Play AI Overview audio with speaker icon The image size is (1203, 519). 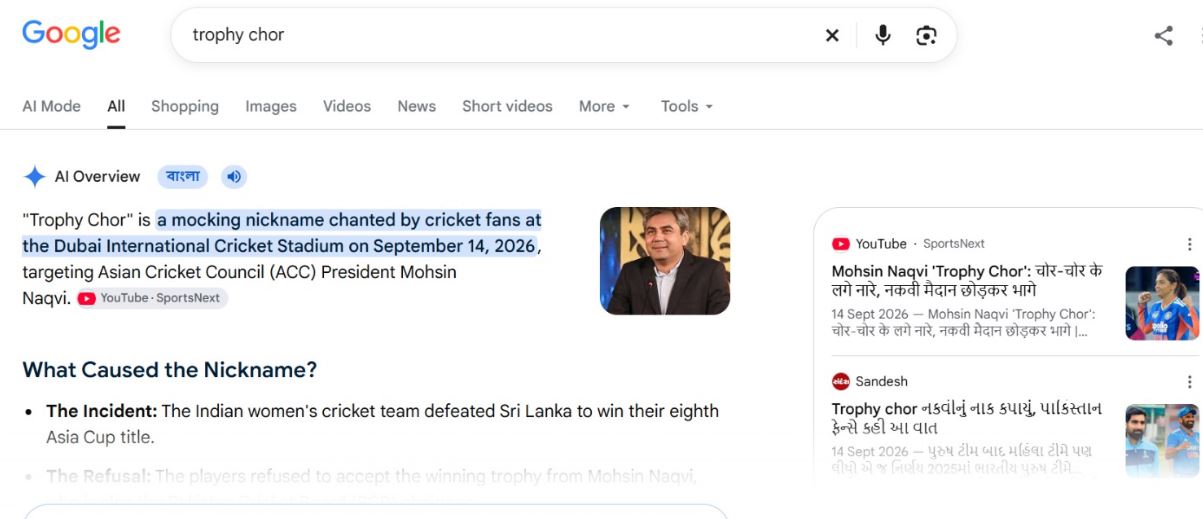(x=234, y=177)
